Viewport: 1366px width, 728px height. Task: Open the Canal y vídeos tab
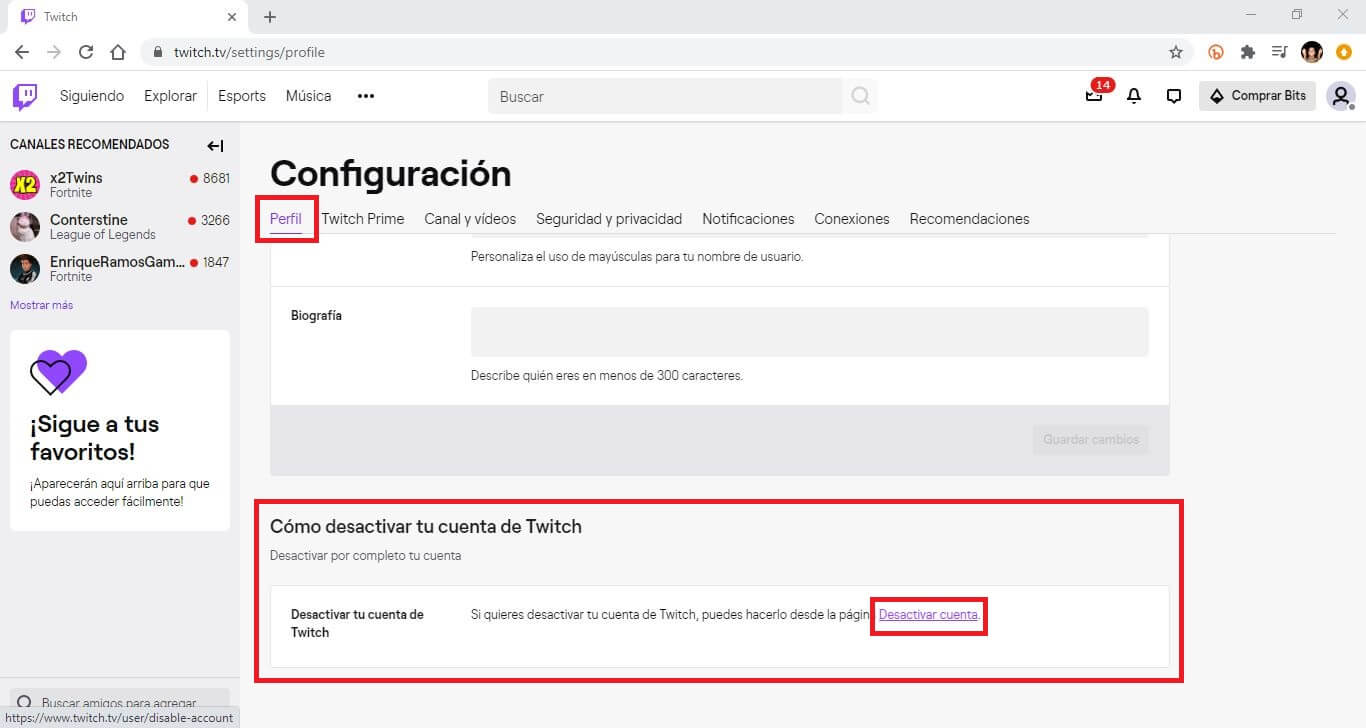pos(470,219)
